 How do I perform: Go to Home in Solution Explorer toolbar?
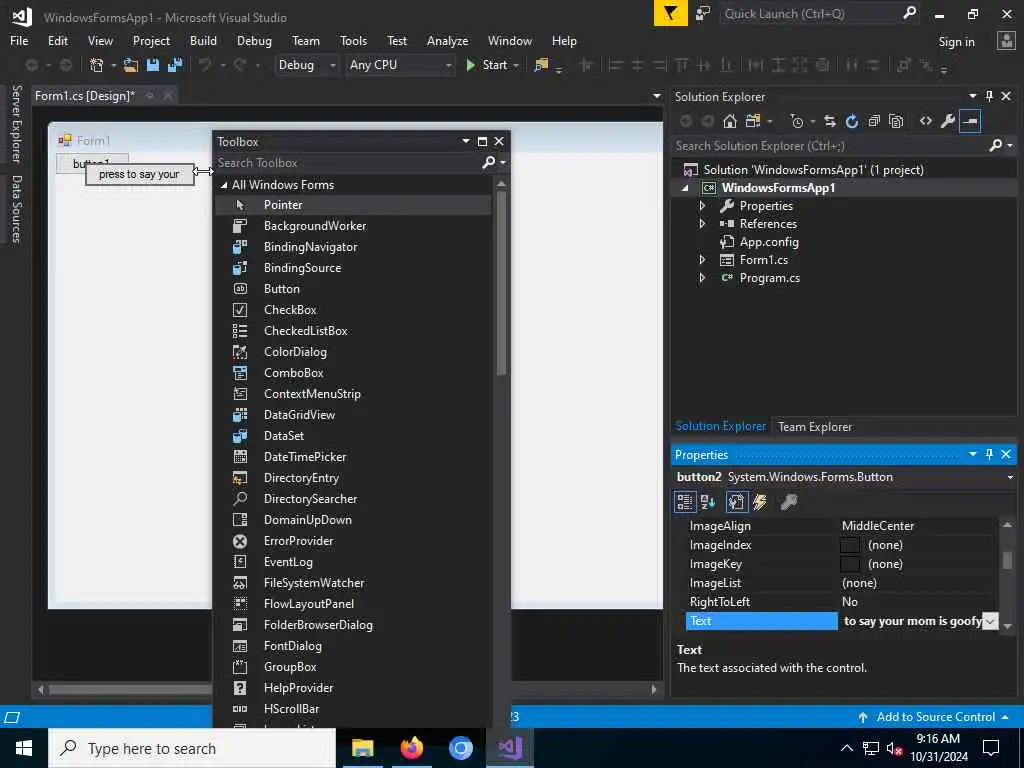point(730,121)
